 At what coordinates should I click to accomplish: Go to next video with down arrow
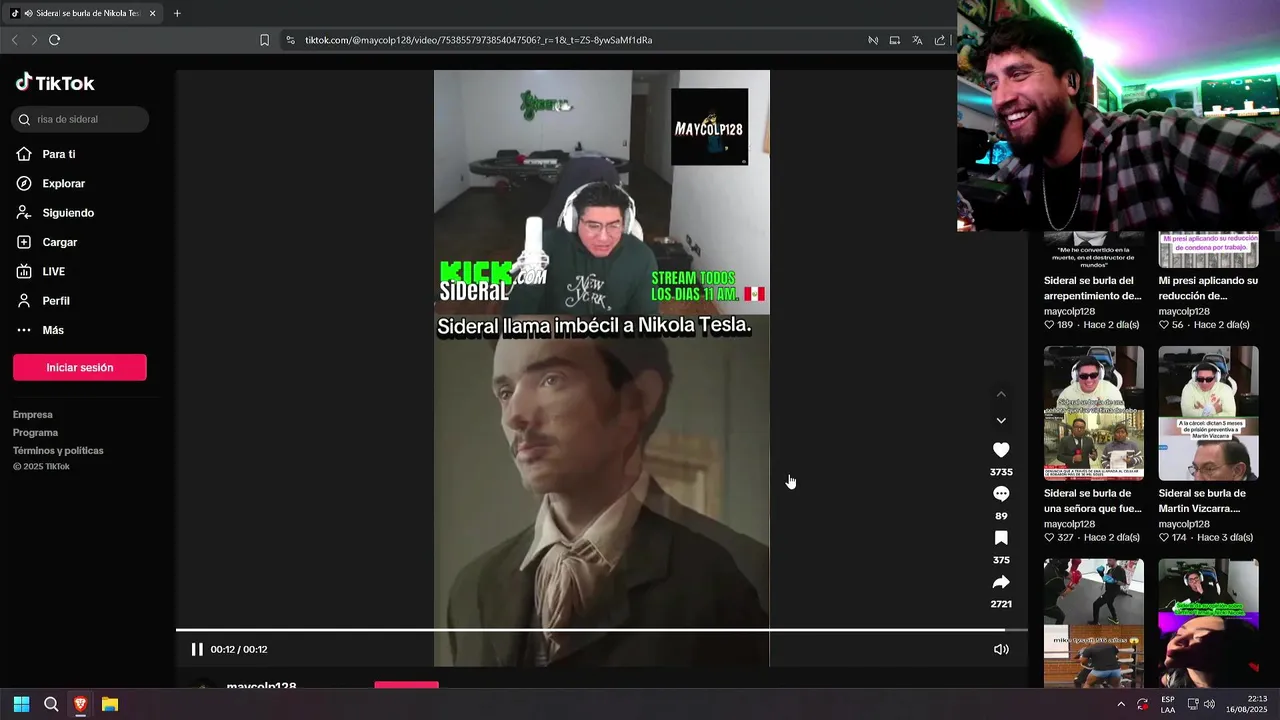click(1001, 420)
